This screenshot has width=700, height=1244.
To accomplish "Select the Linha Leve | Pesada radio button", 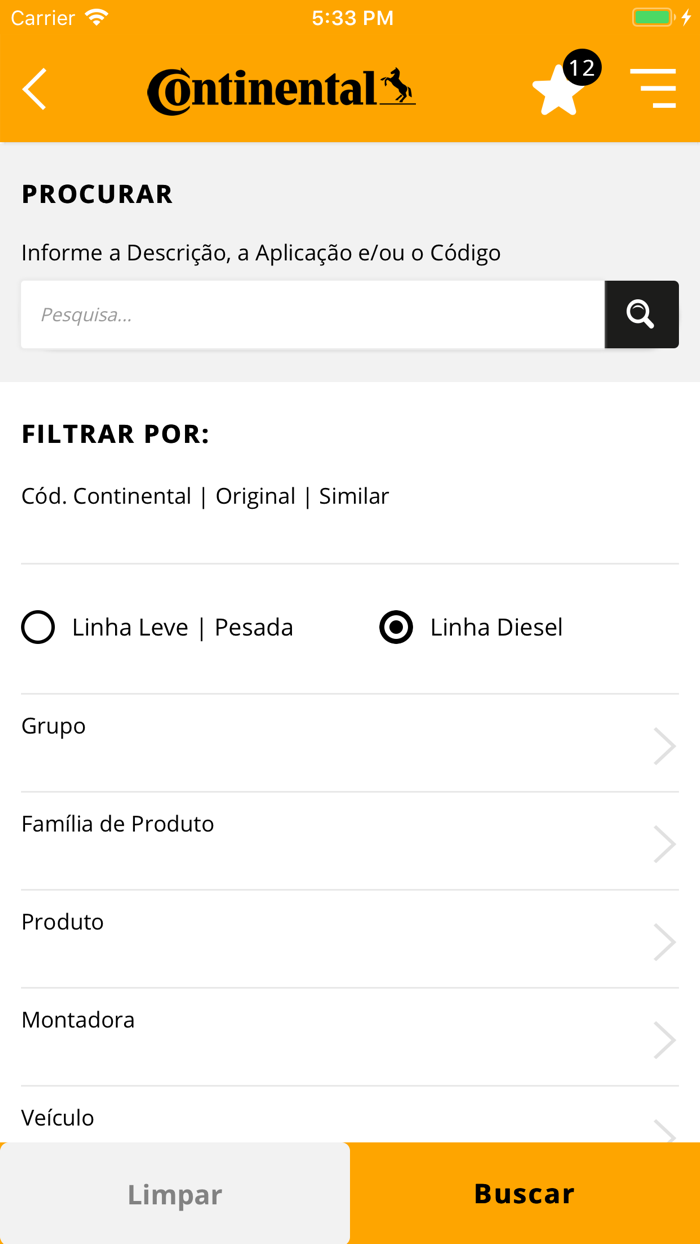I will (37, 627).
